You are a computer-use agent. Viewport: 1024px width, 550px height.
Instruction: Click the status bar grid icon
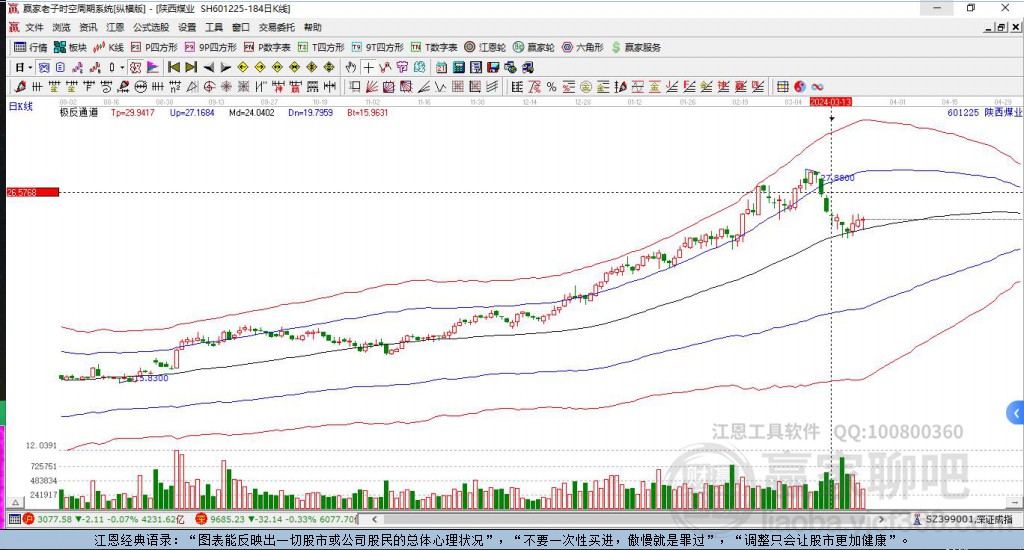[14, 519]
